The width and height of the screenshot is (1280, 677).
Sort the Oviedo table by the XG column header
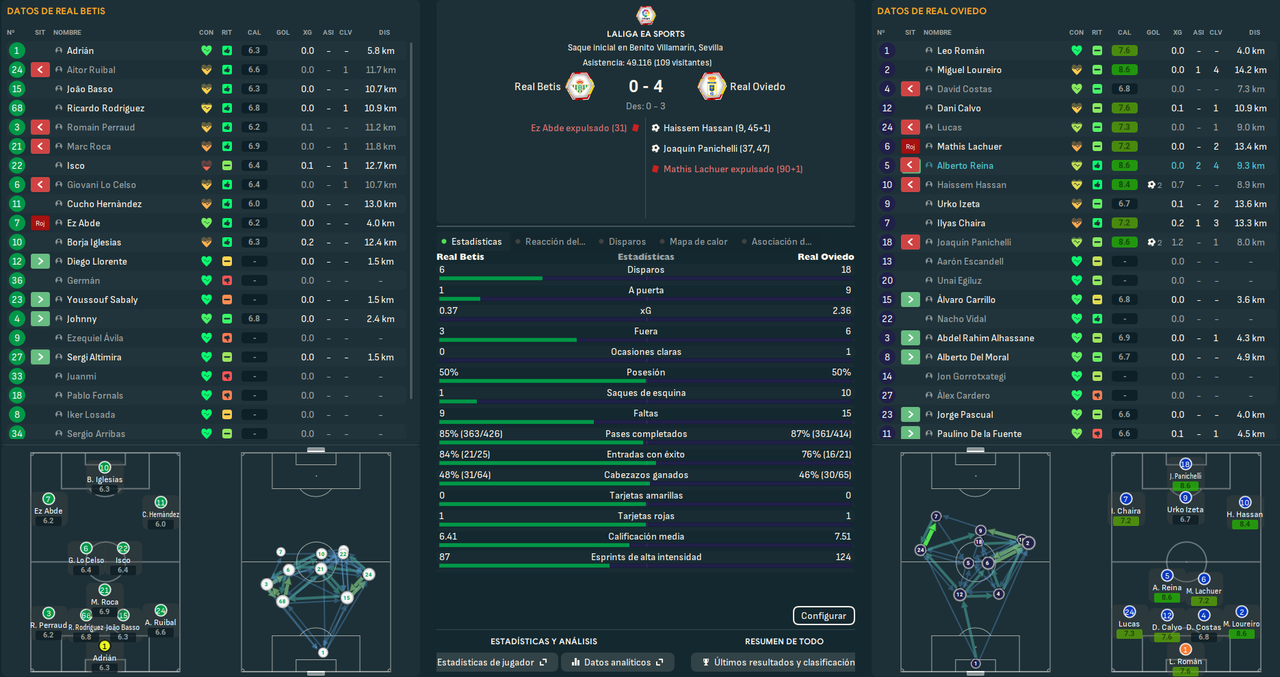pos(1177,33)
